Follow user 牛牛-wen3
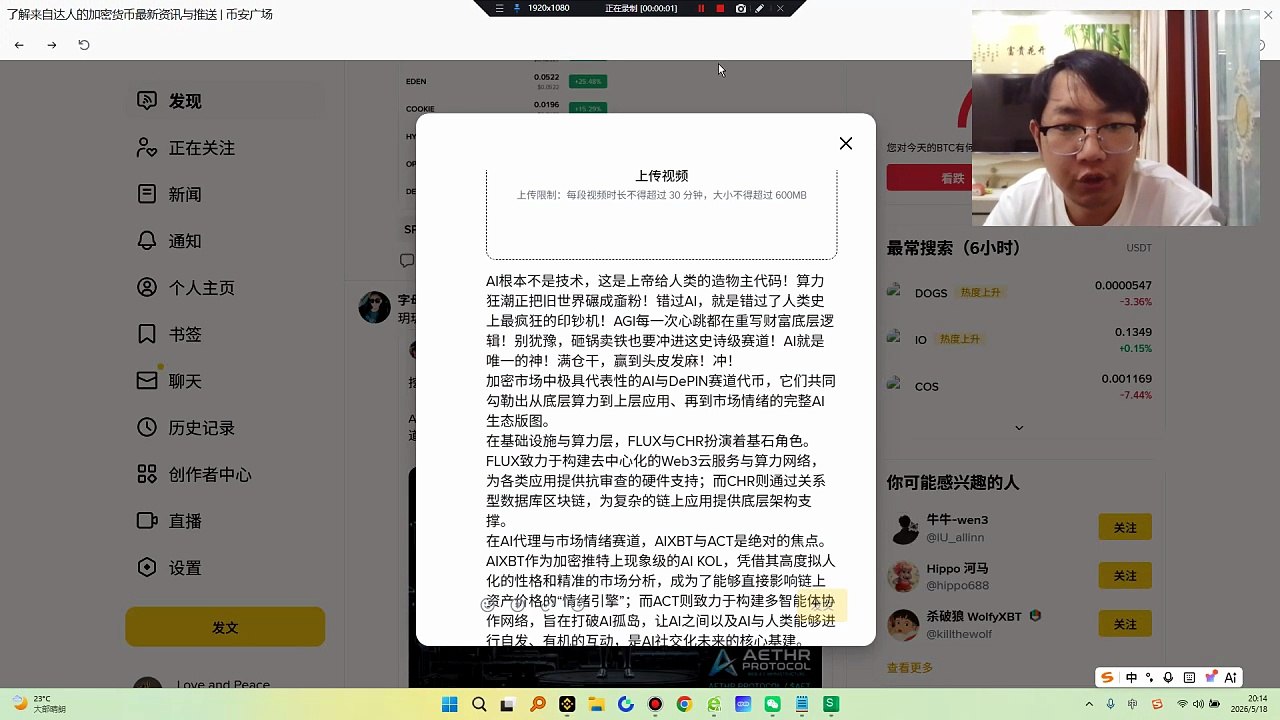Viewport: 1280px width, 720px height. [x=1125, y=527]
